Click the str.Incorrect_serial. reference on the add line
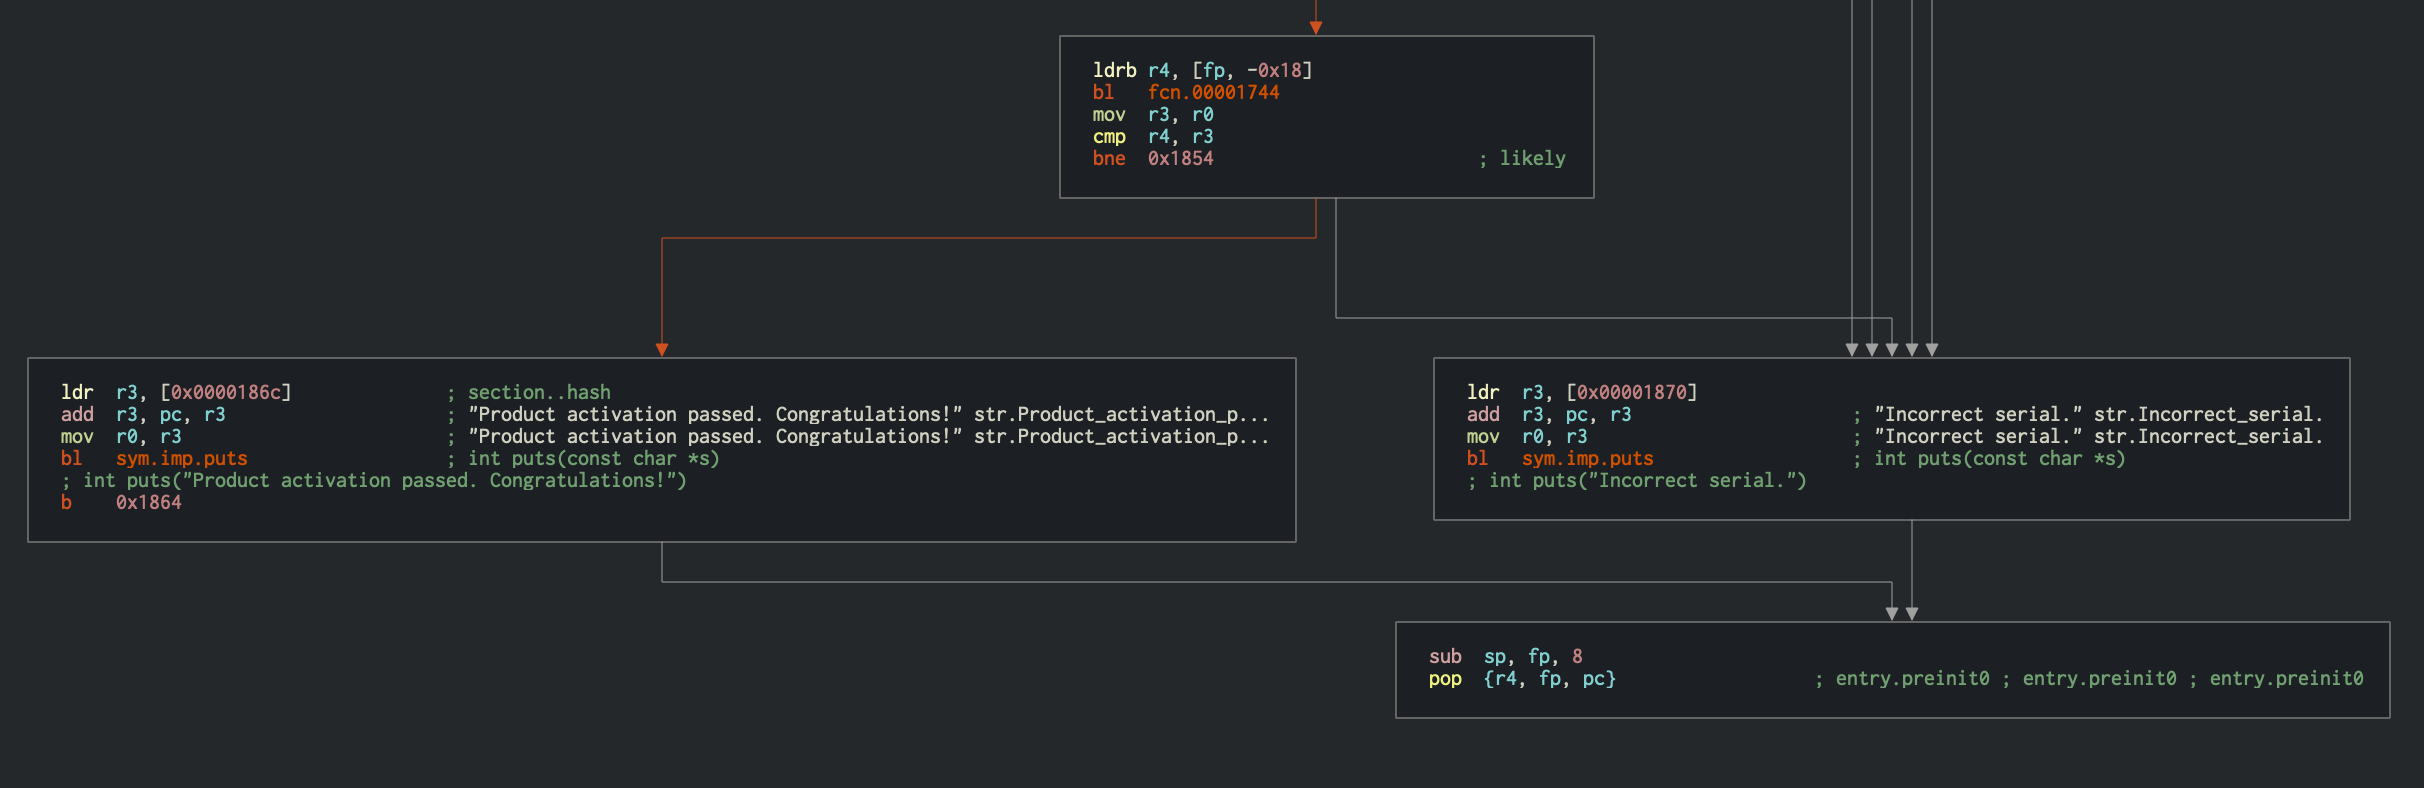2424x788 pixels. tap(2208, 414)
